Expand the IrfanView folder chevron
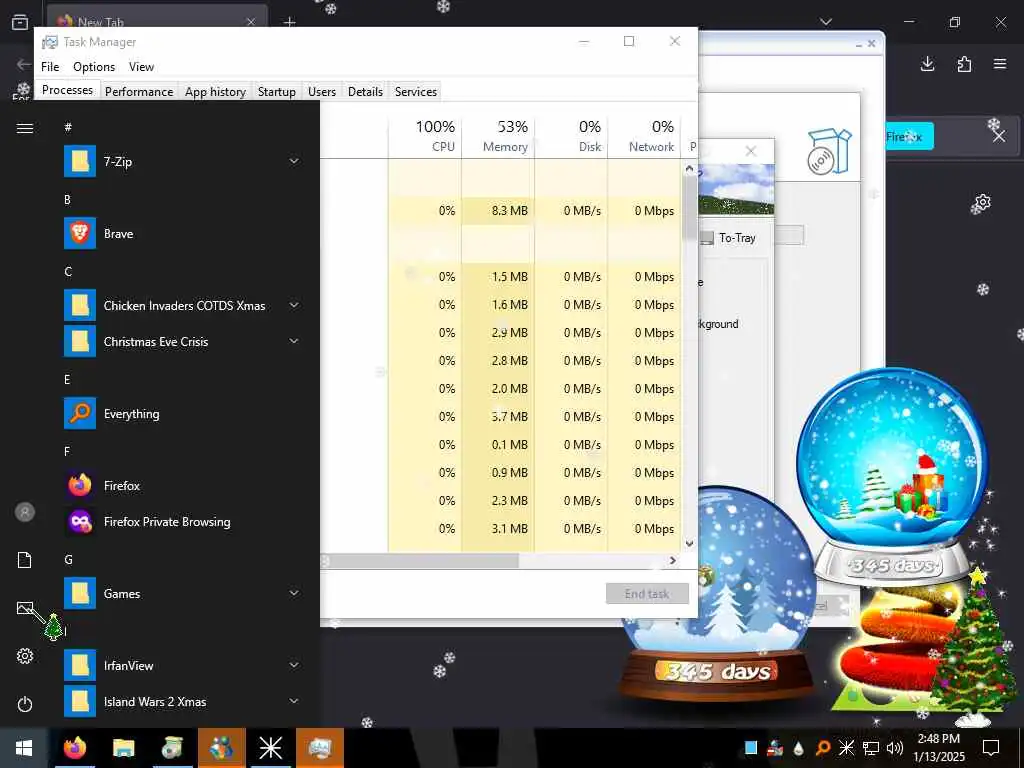This screenshot has height=768, width=1024. coord(295,665)
